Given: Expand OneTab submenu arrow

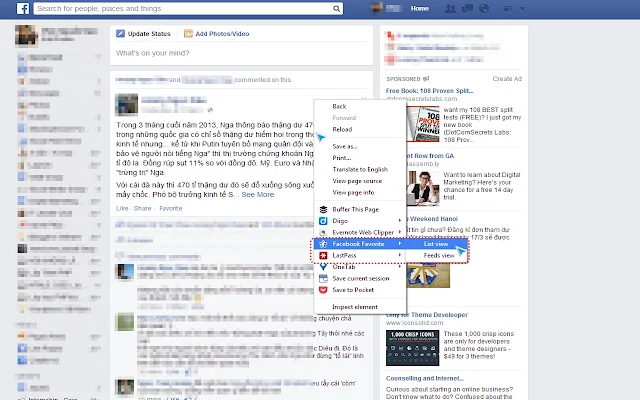Looking at the screenshot, I should pyautogui.click(x=400, y=267).
